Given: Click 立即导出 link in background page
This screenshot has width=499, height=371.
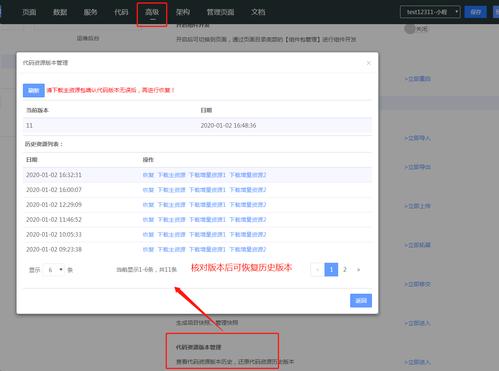Looking at the screenshot, I should click(418, 167).
